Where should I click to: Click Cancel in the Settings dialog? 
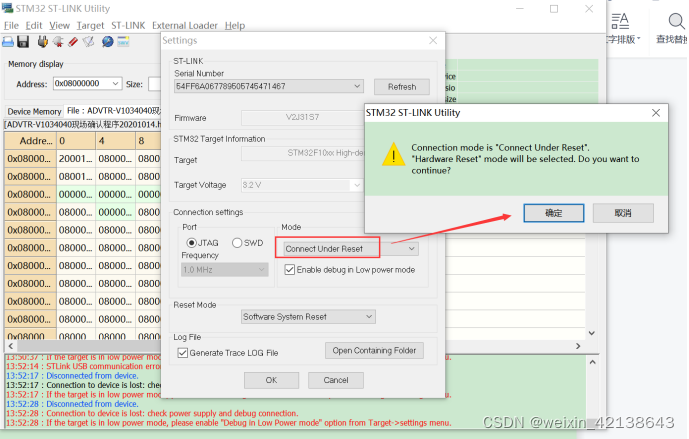pos(336,380)
